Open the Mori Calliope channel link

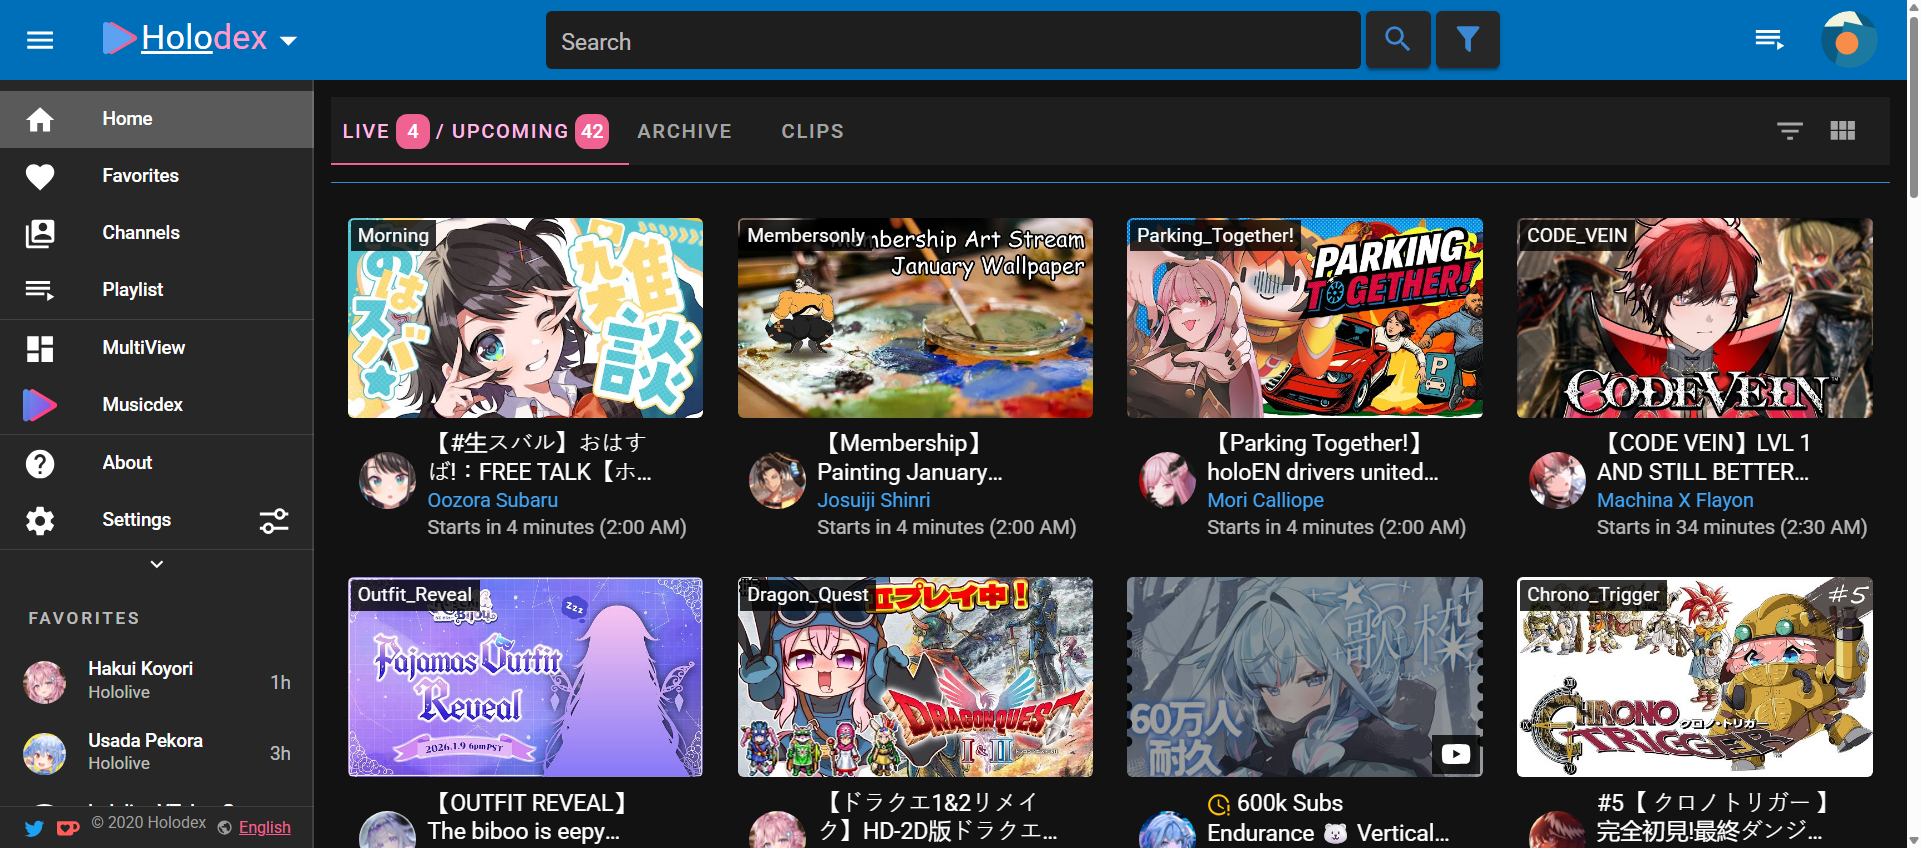click(x=1265, y=500)
